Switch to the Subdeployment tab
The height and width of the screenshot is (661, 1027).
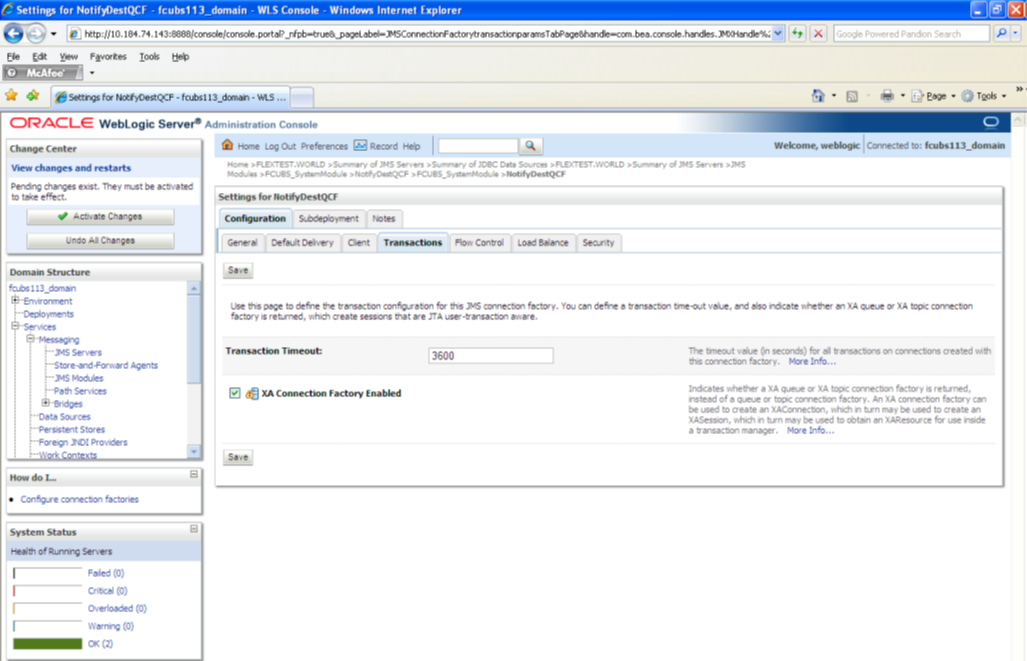(328, 219)
